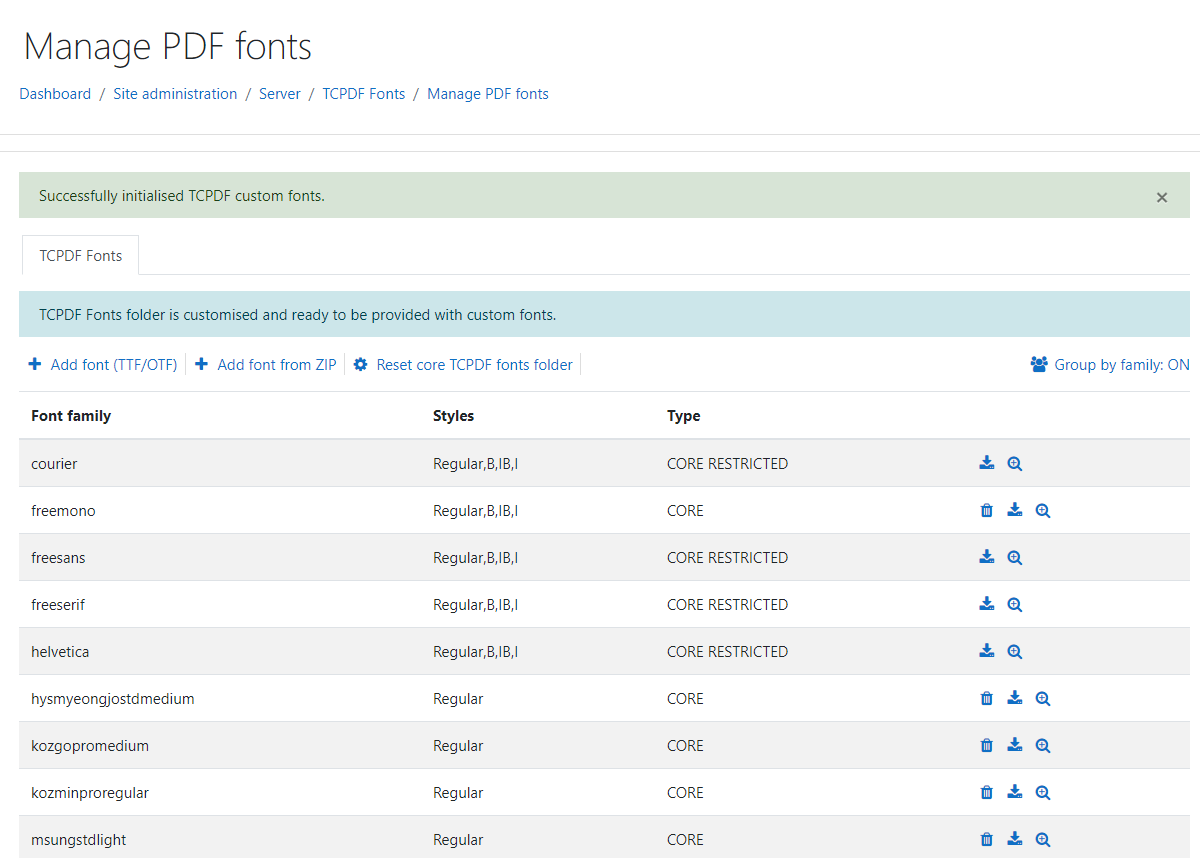Image resolution: width=1200 pixels, height=858 pixels.
Task: Go to Dashboard breadcrumb
Action: click(55, 94)
